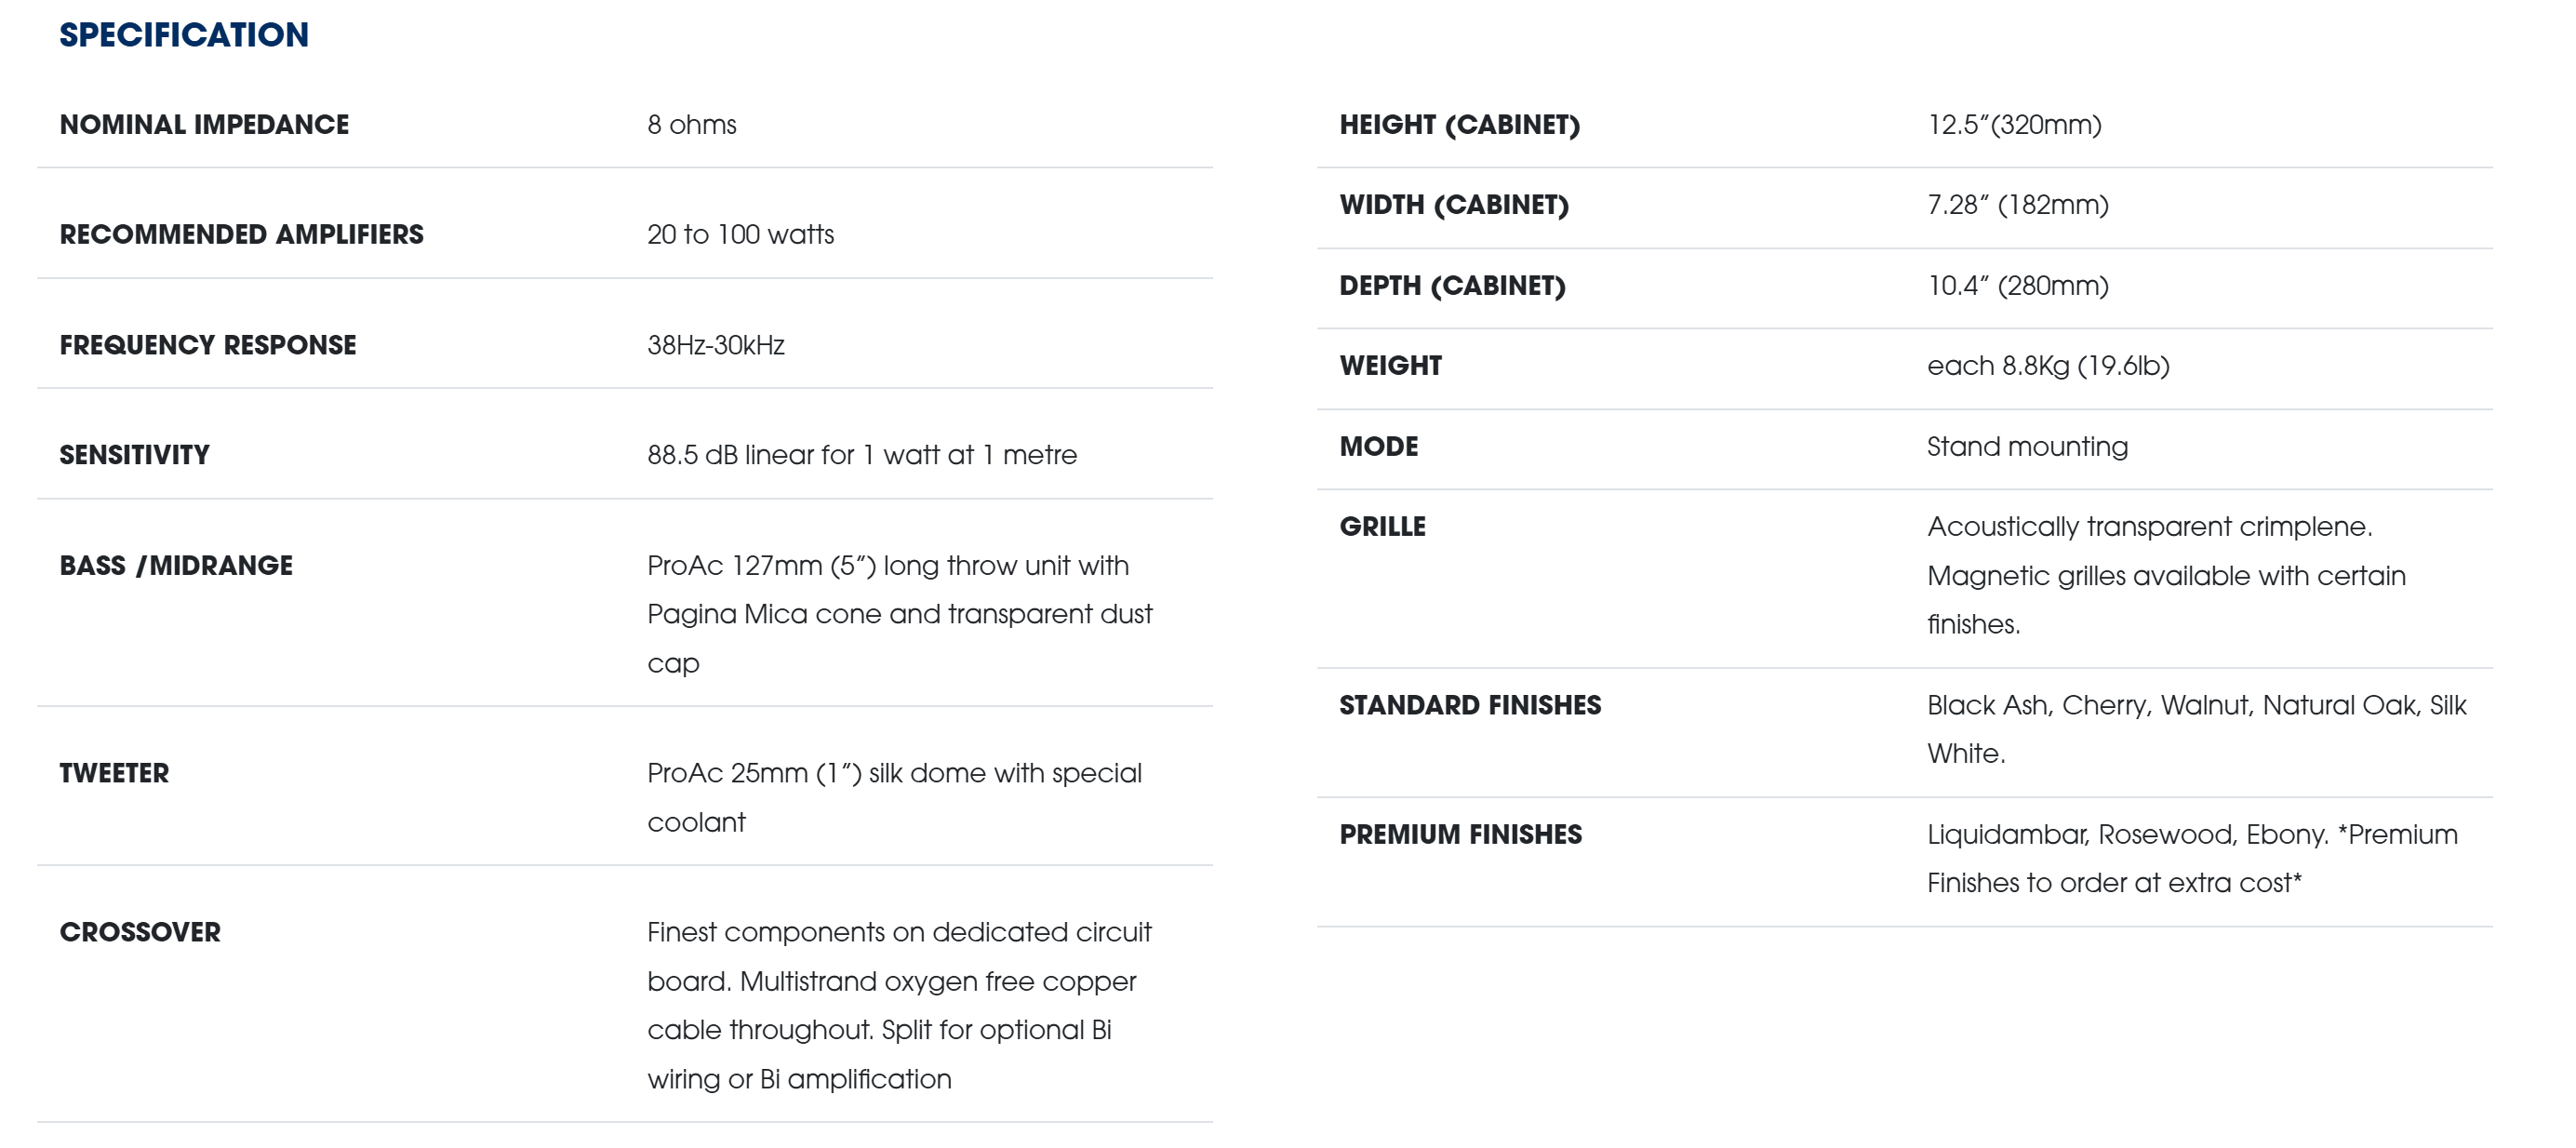Click the HEIGHT (CABINET) label
The image size is (2576, 1148).
1459,125
